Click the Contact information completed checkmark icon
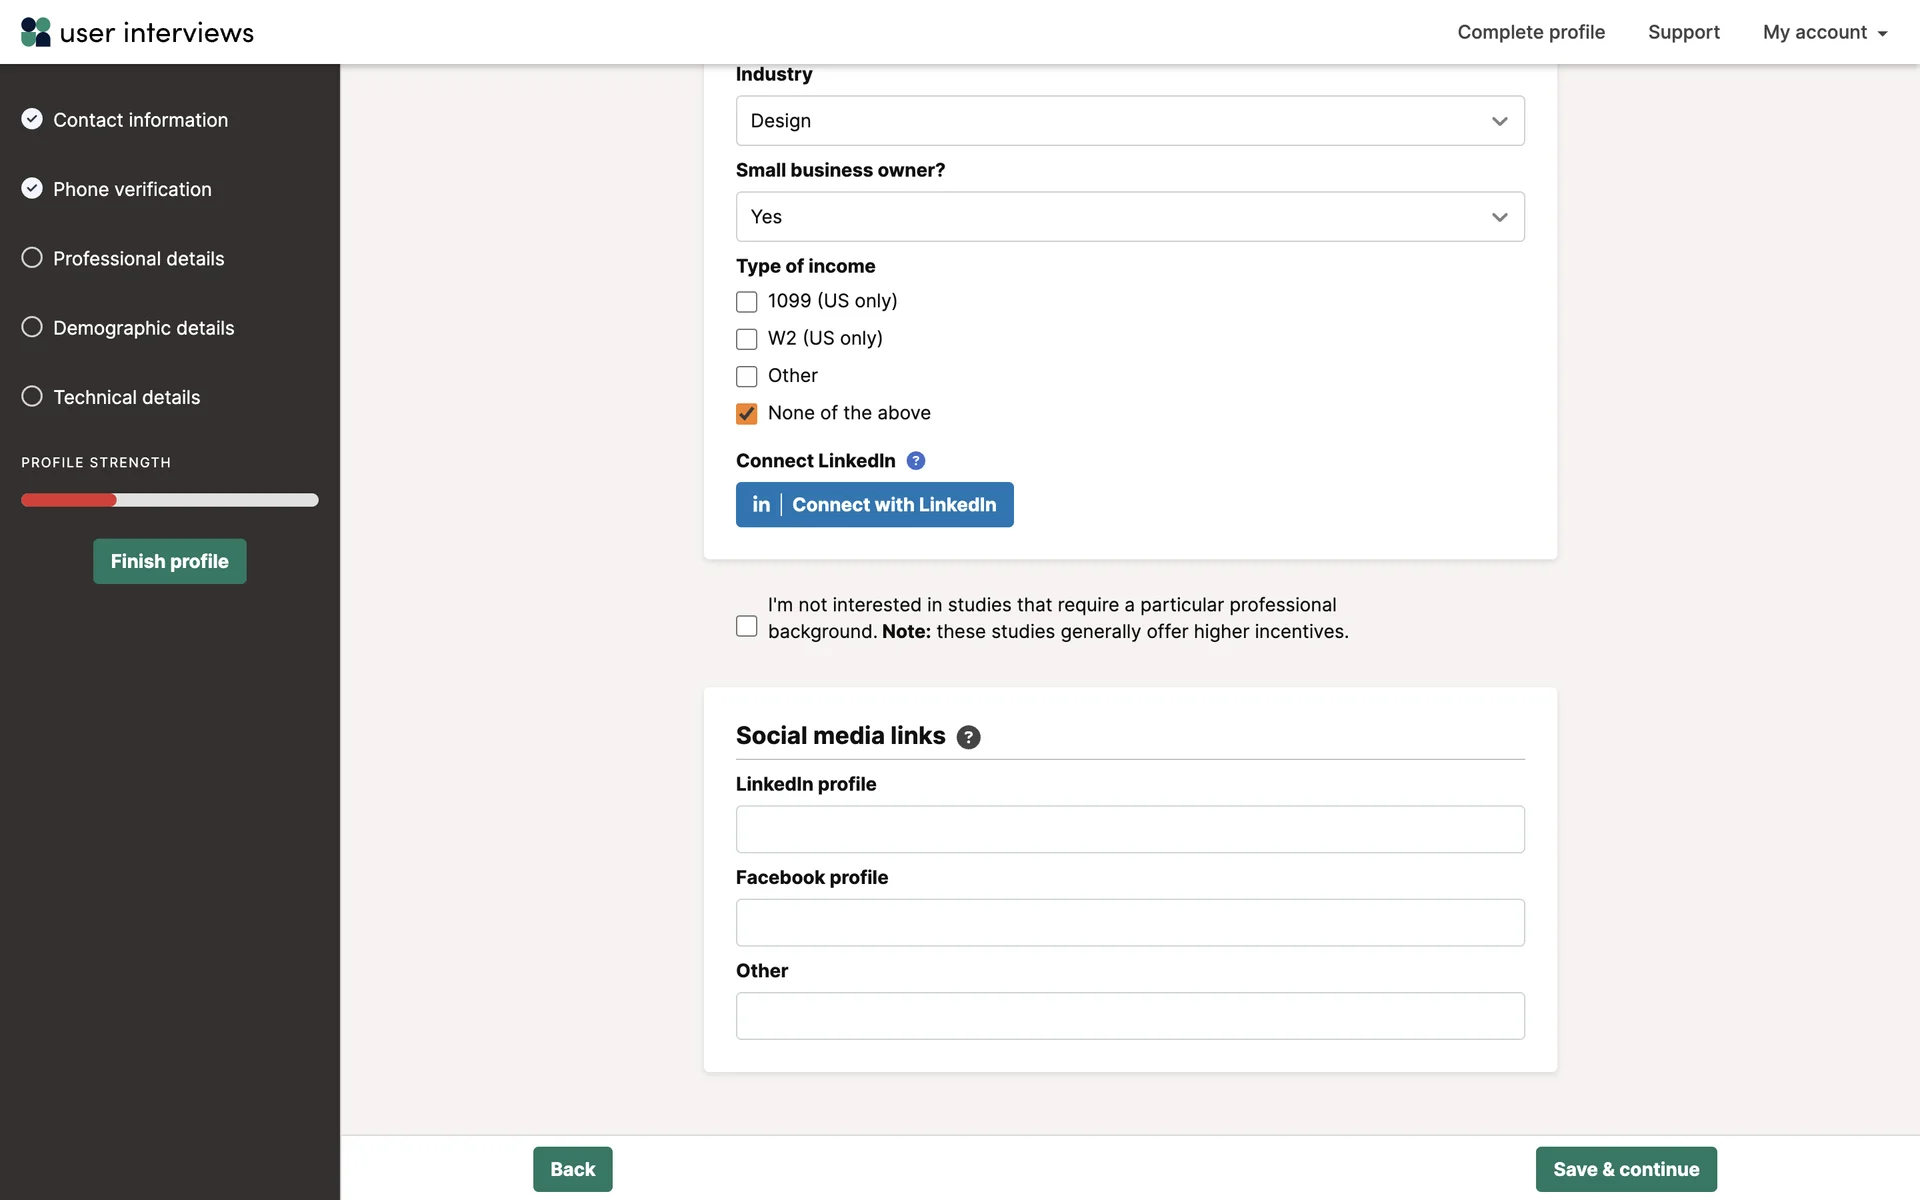The width and height of the screenshot is (1920, 1200). tap(32, 119)
